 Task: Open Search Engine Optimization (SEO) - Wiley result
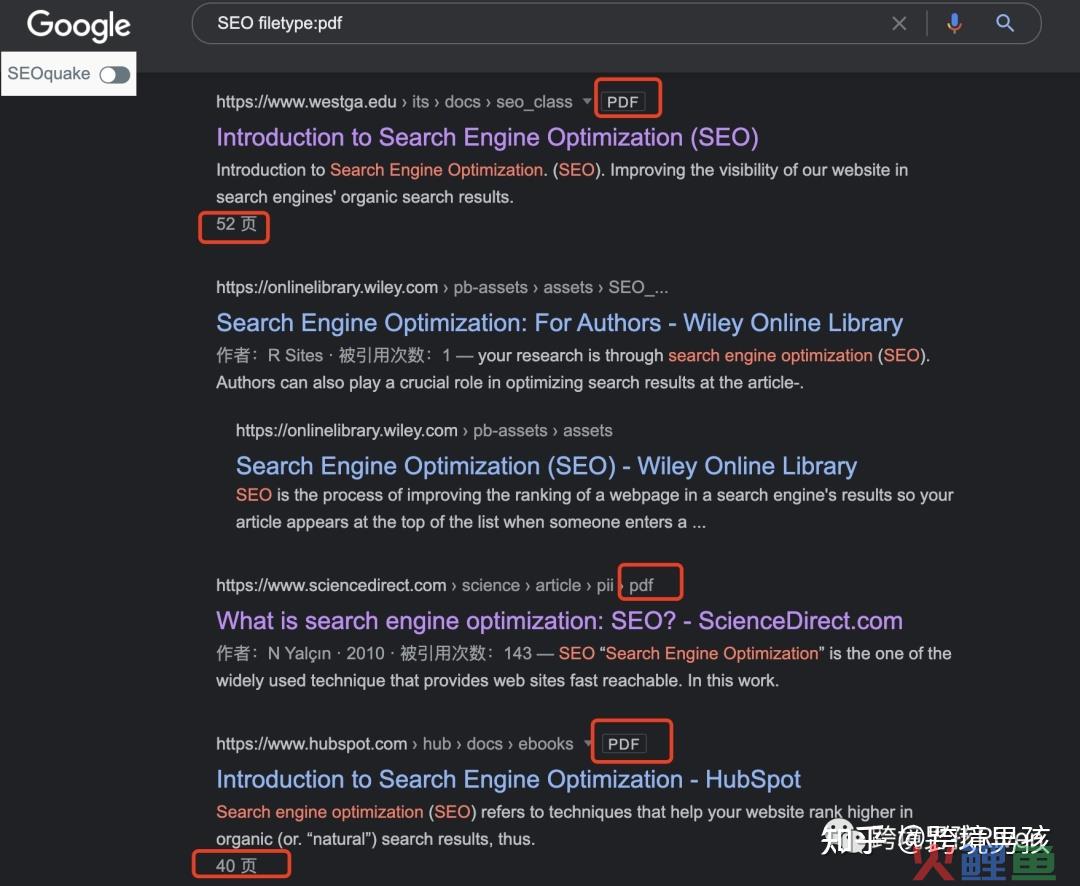(x=546, y=466)
